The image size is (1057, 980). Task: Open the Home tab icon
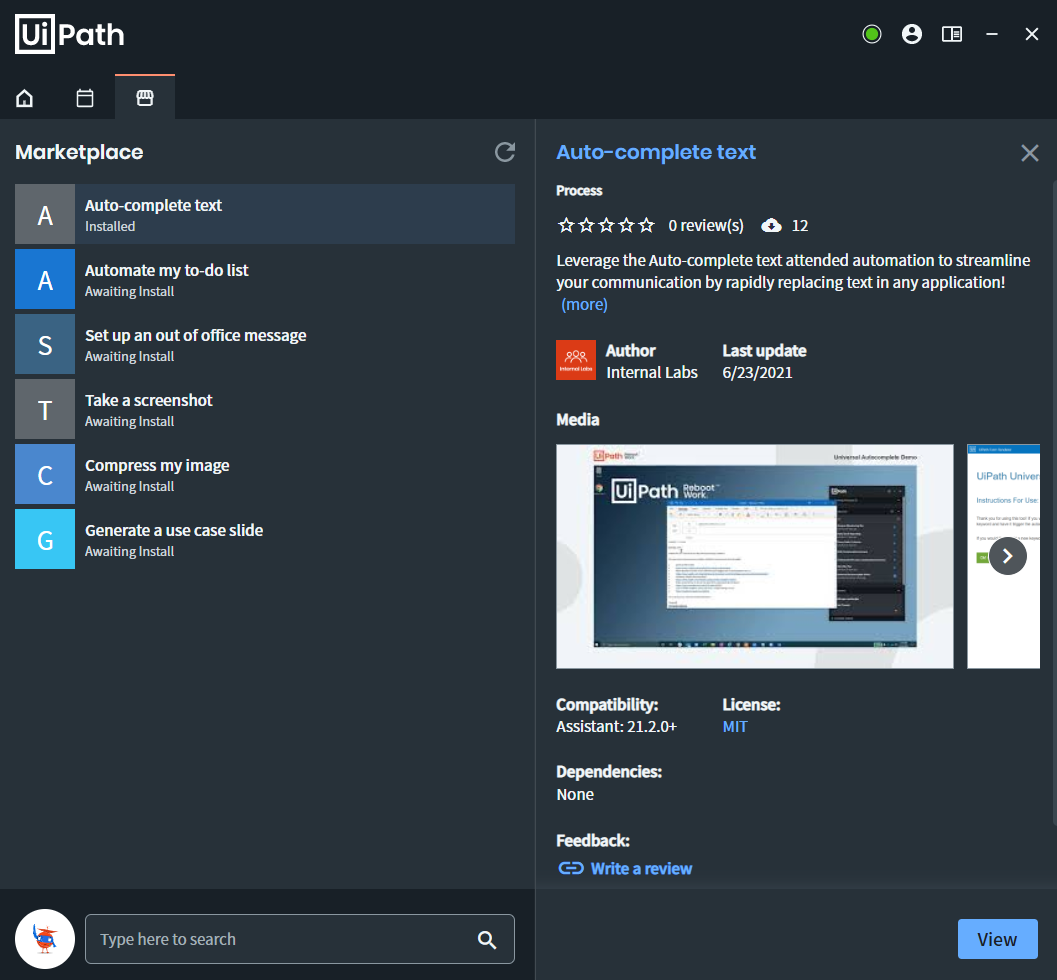click(x=24, y=98)
